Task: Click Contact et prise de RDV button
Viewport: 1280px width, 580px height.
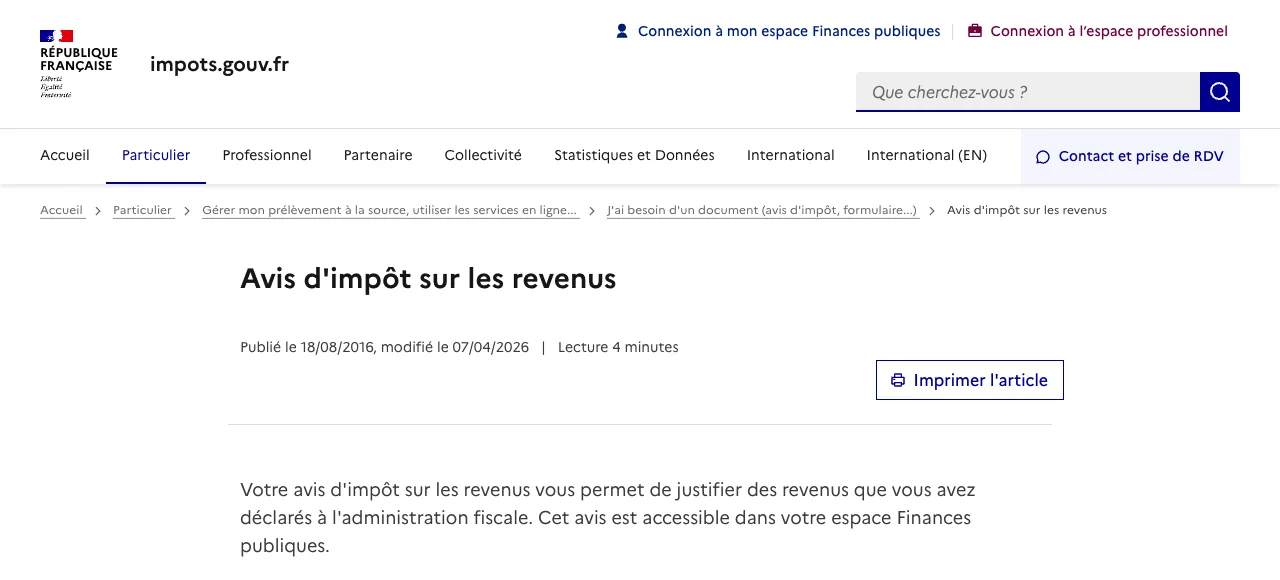Action: (1130, 156)
